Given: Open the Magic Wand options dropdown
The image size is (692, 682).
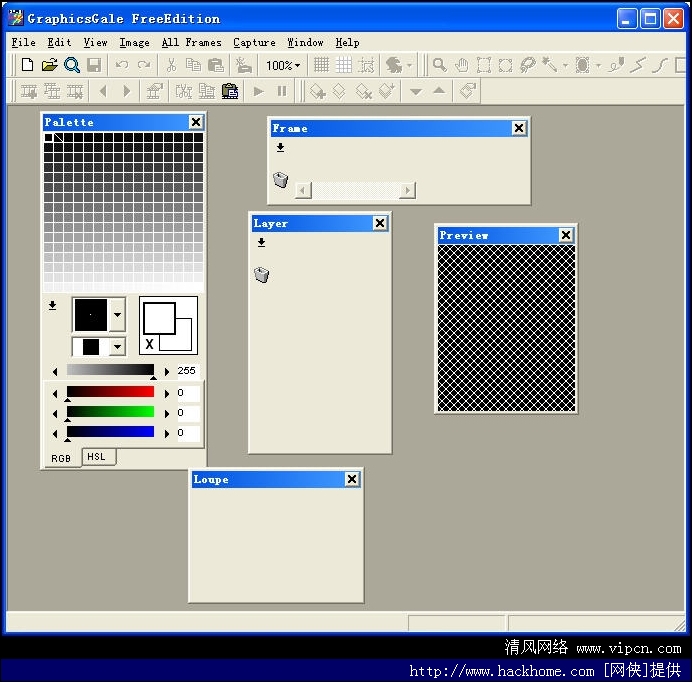Looking at the screenshot, I should click(565, 66).
